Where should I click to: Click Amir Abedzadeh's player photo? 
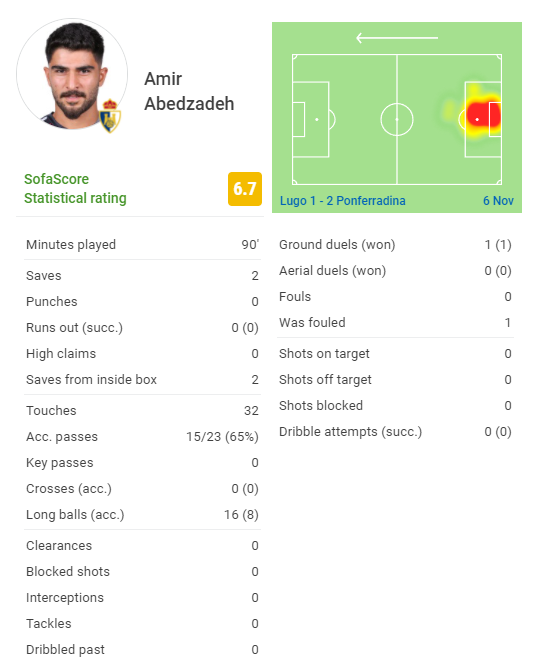72,74
